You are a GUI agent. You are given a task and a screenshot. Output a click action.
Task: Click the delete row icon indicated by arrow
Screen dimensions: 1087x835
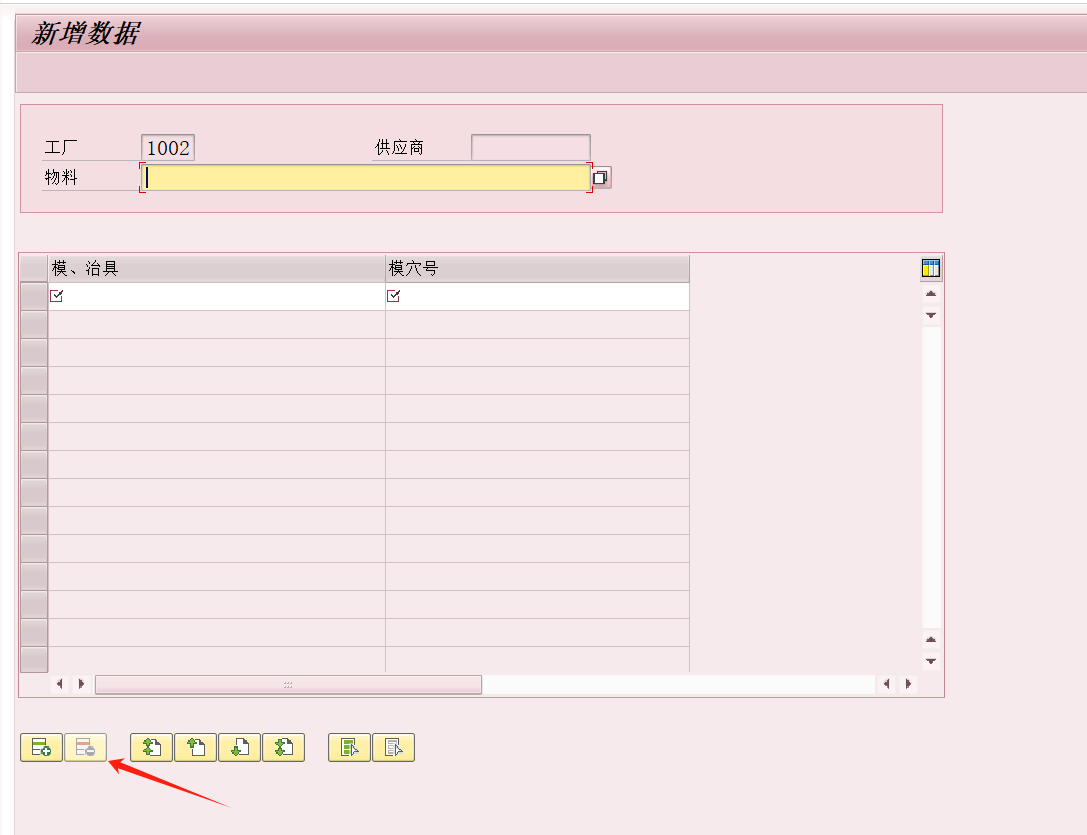click(x=86, y=747)
